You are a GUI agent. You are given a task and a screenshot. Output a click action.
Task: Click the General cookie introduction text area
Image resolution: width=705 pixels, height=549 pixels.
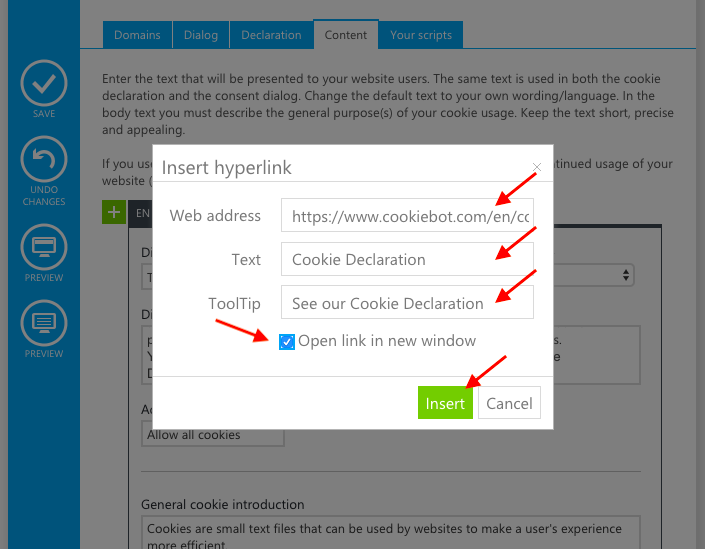click(x=391, y=533)
